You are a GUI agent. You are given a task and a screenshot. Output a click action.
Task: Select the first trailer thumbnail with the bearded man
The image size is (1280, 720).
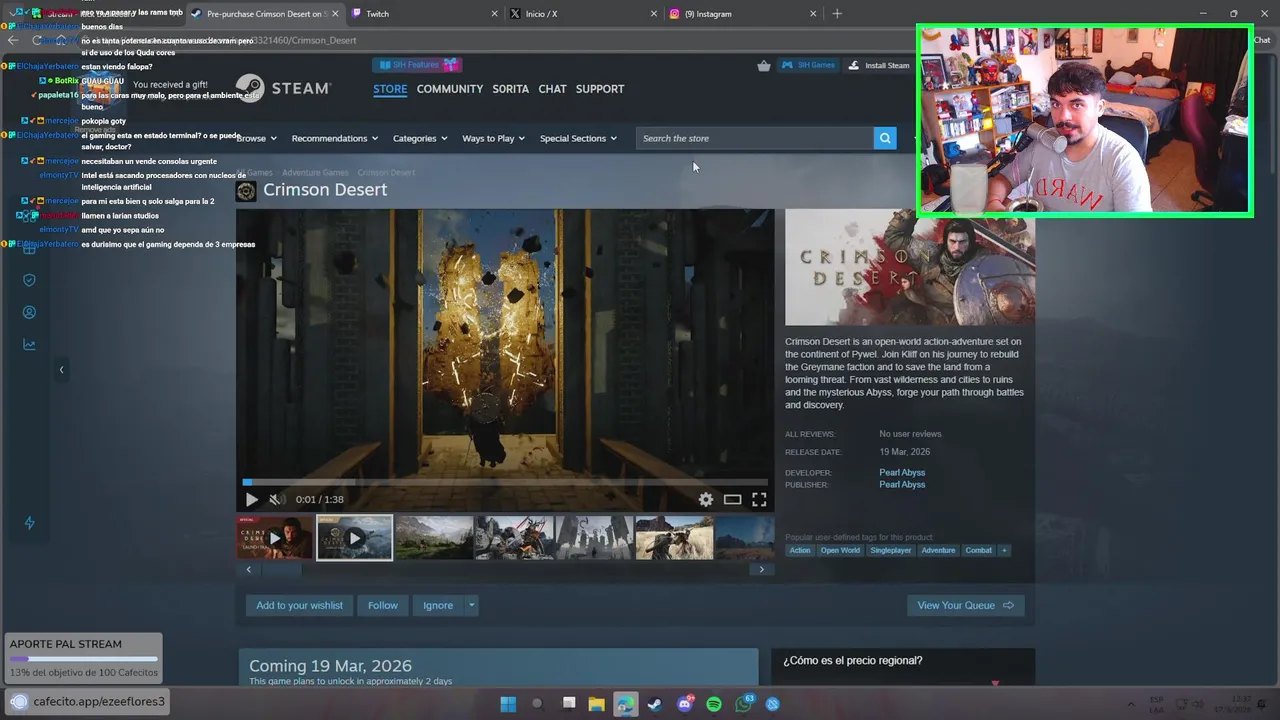274,538
